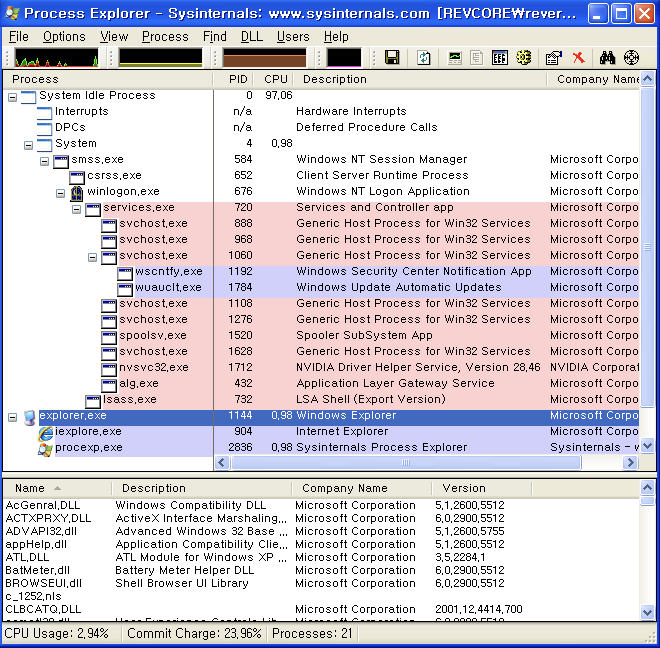Click the Refresh Now toolbar icon
This screenshot has height=648, width=660.
(x=423, y=57)
